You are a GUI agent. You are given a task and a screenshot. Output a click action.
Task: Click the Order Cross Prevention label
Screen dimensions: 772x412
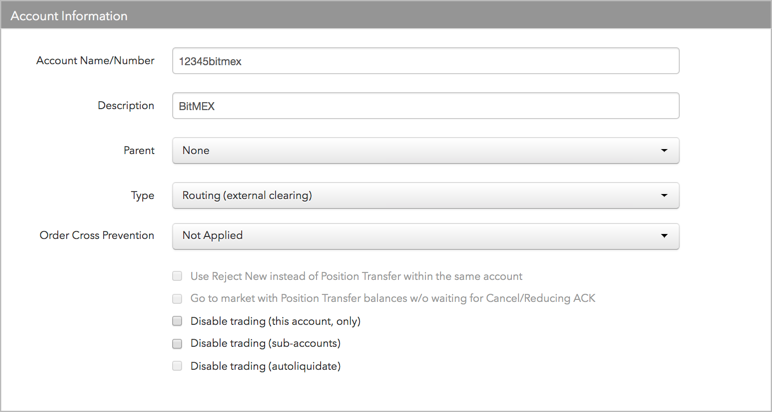(97, 235)
